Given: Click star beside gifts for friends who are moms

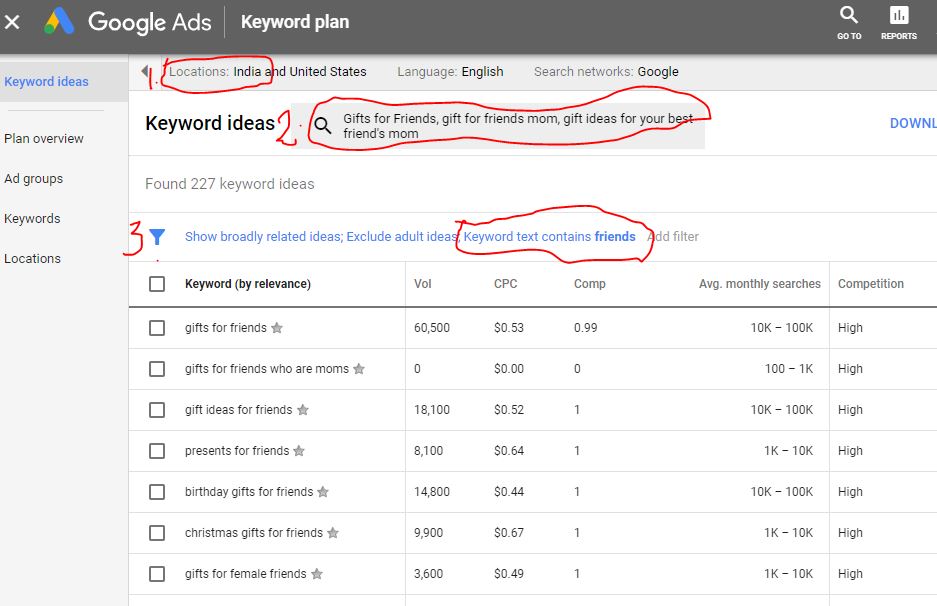Looking at the screenshot, I should (x=359, y=369).
